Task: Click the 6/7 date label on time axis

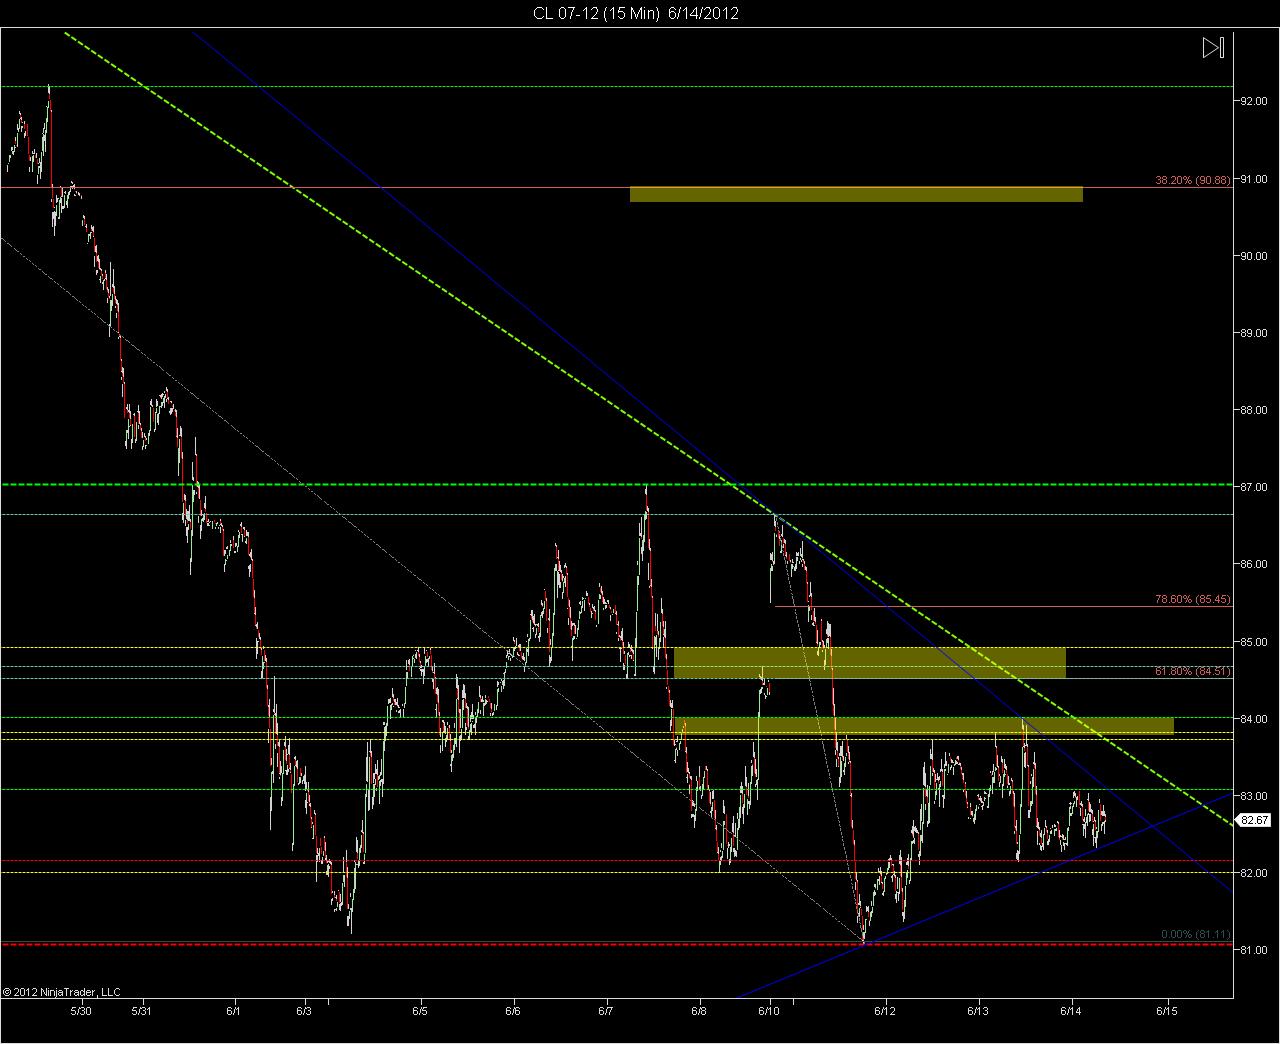Action: click(x=606, y=1011)
